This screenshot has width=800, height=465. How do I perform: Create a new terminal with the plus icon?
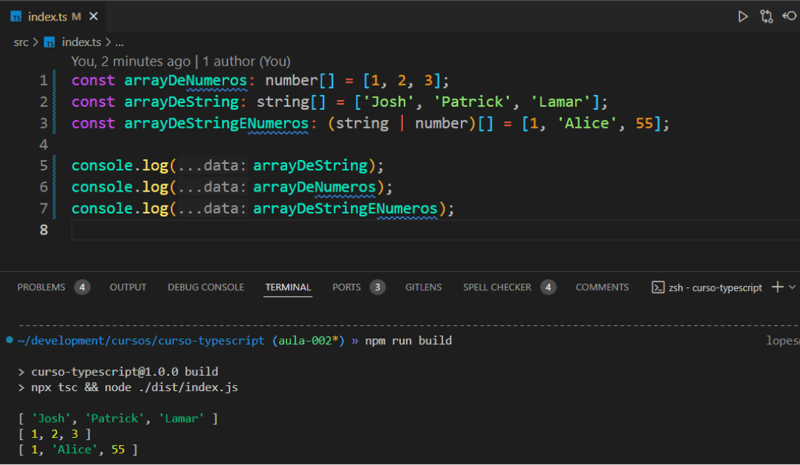pyautogui.click(x=778, y=287)
